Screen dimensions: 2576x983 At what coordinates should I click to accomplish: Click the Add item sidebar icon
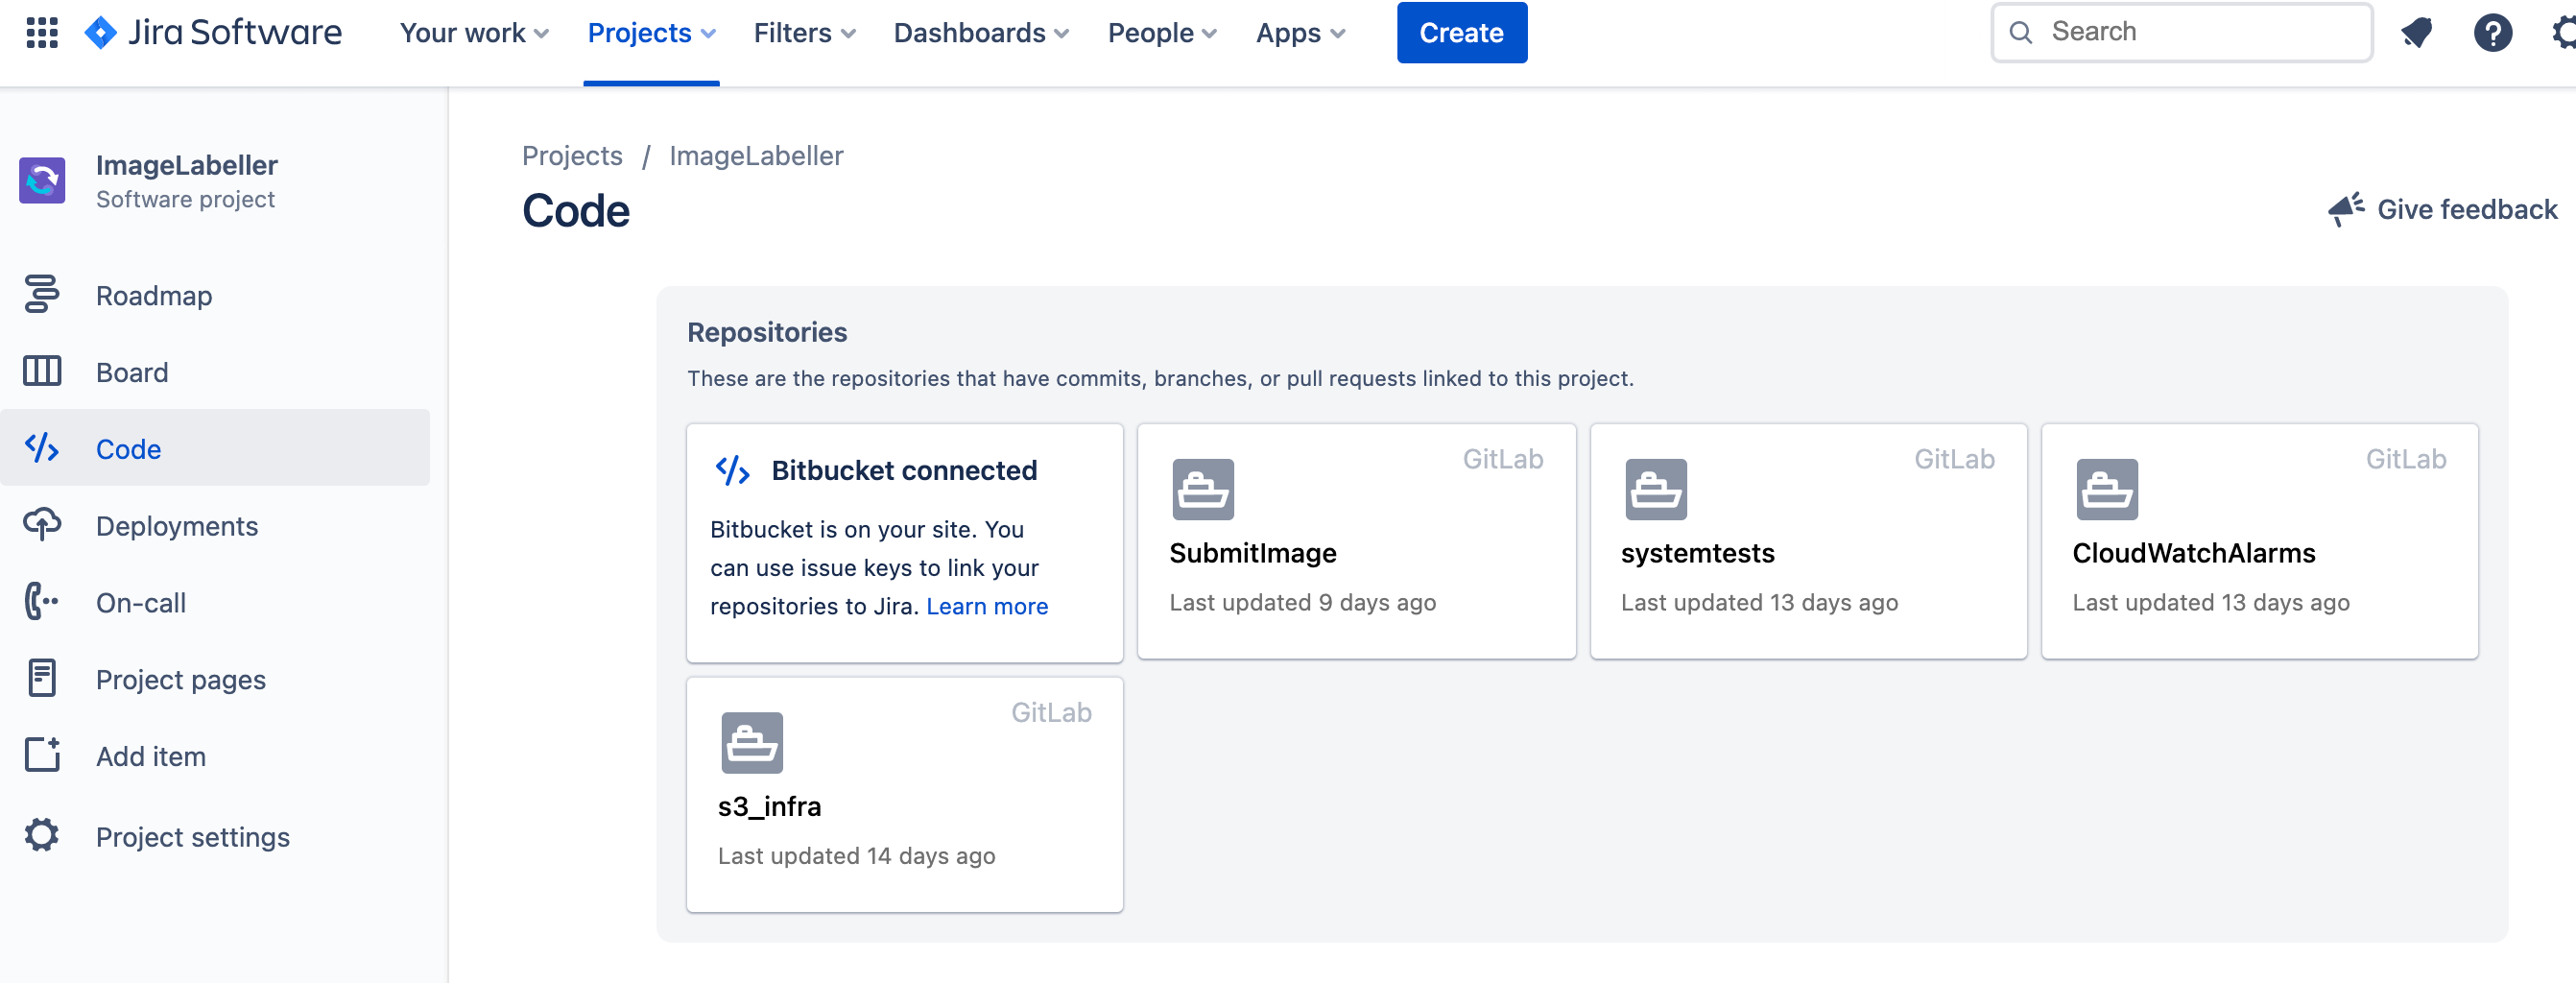(42, 755)
